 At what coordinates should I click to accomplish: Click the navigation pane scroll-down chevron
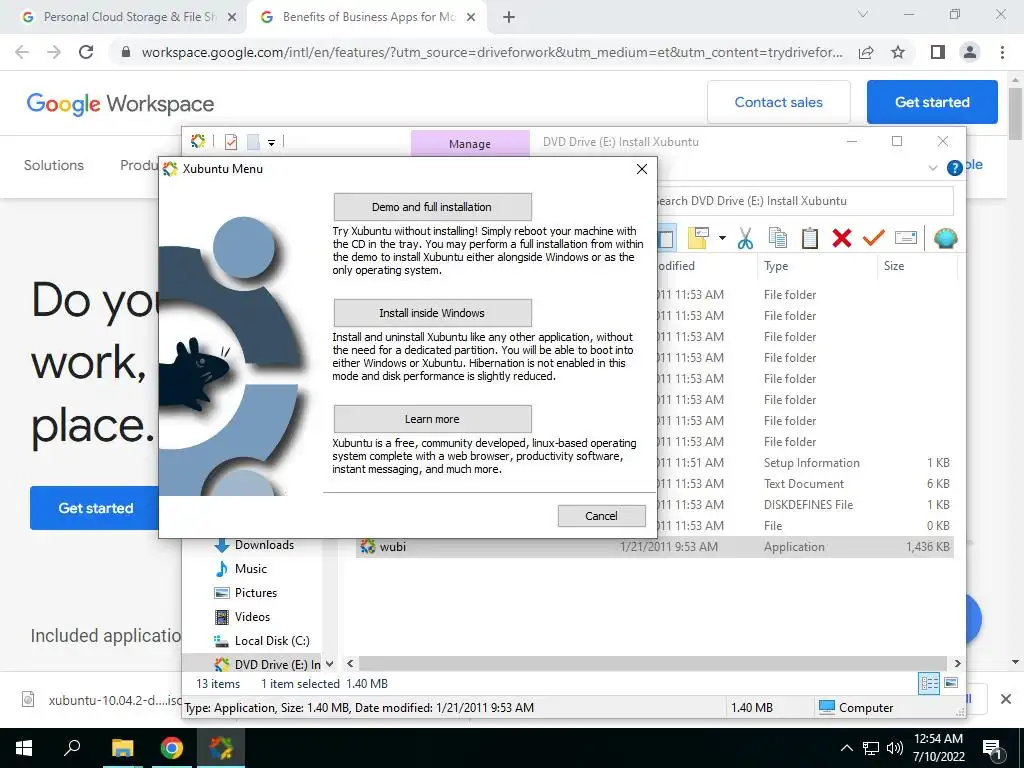pos(330,664)
